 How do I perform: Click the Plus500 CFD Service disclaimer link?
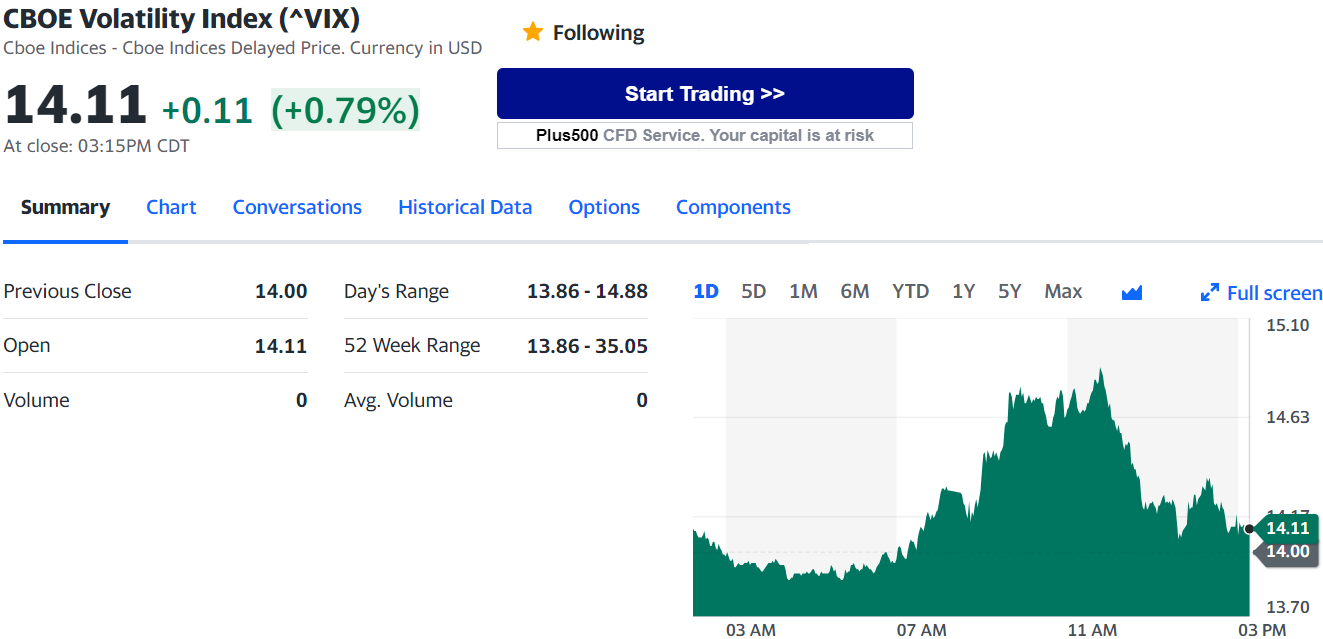(x=705, y=135)
